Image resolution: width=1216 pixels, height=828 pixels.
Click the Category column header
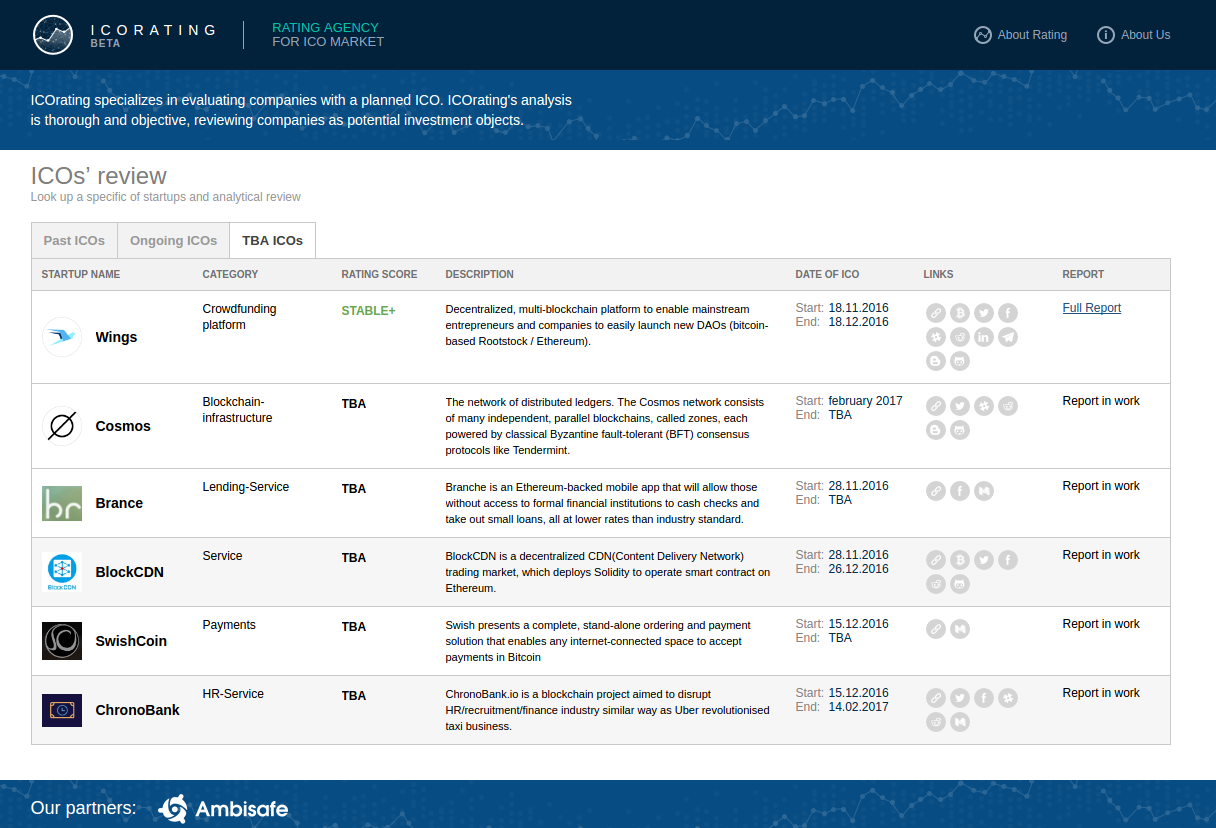(x=230, y=274)
